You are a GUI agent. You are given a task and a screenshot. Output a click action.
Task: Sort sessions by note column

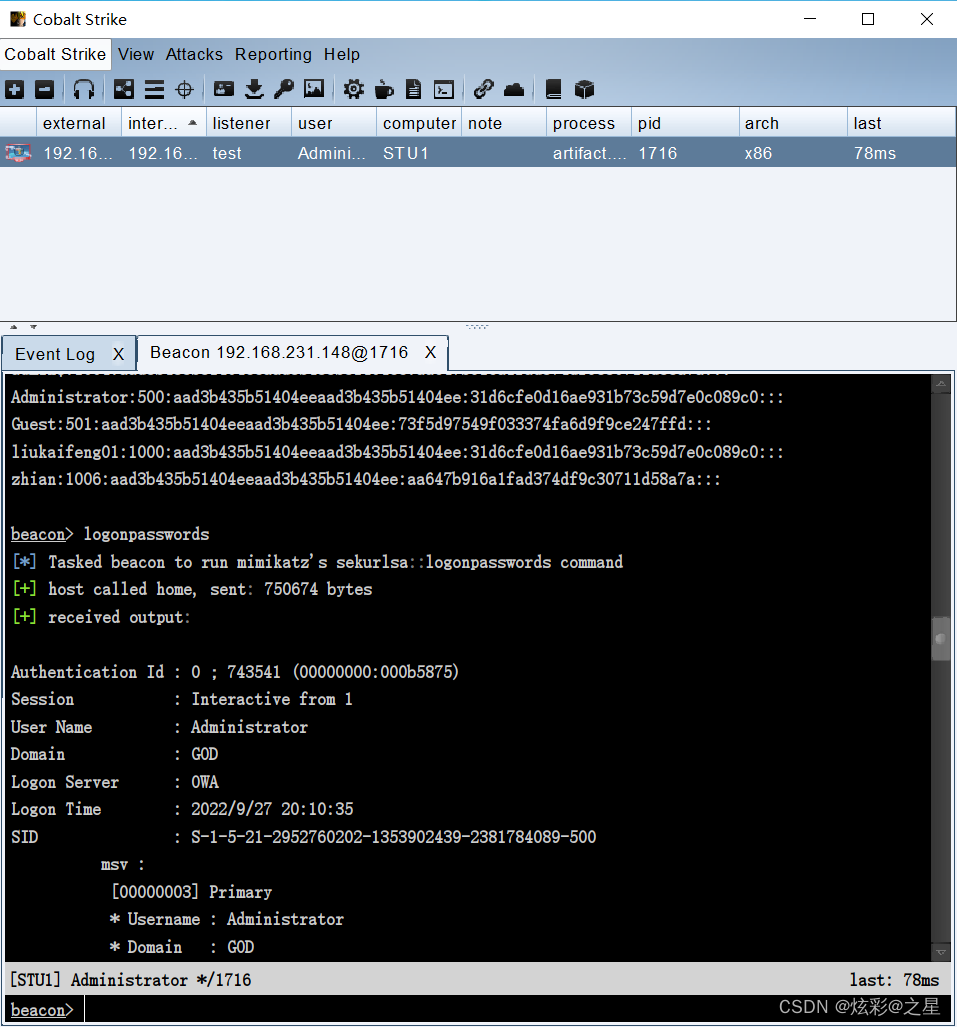[x=503, y=123]
